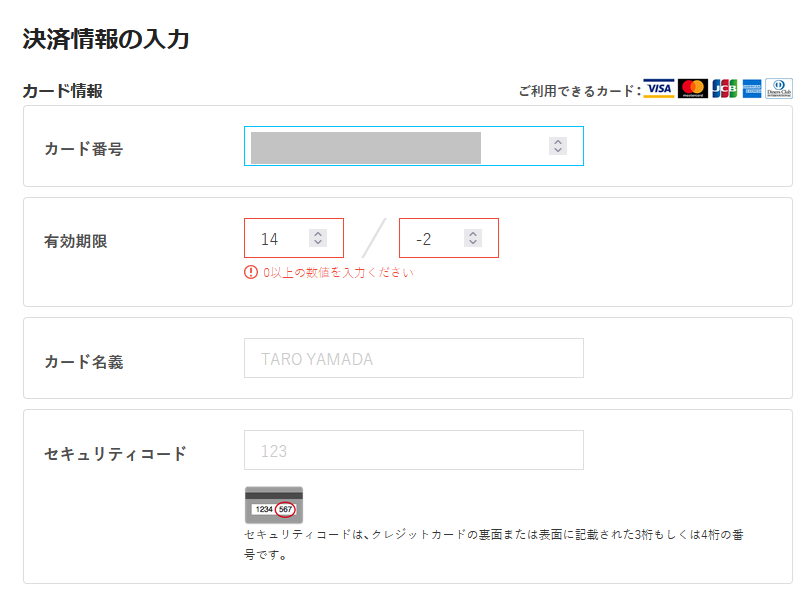Click the error text 0以上の数値を入力ください
Viewport: 804px width, 592px height.
(338, 273)
